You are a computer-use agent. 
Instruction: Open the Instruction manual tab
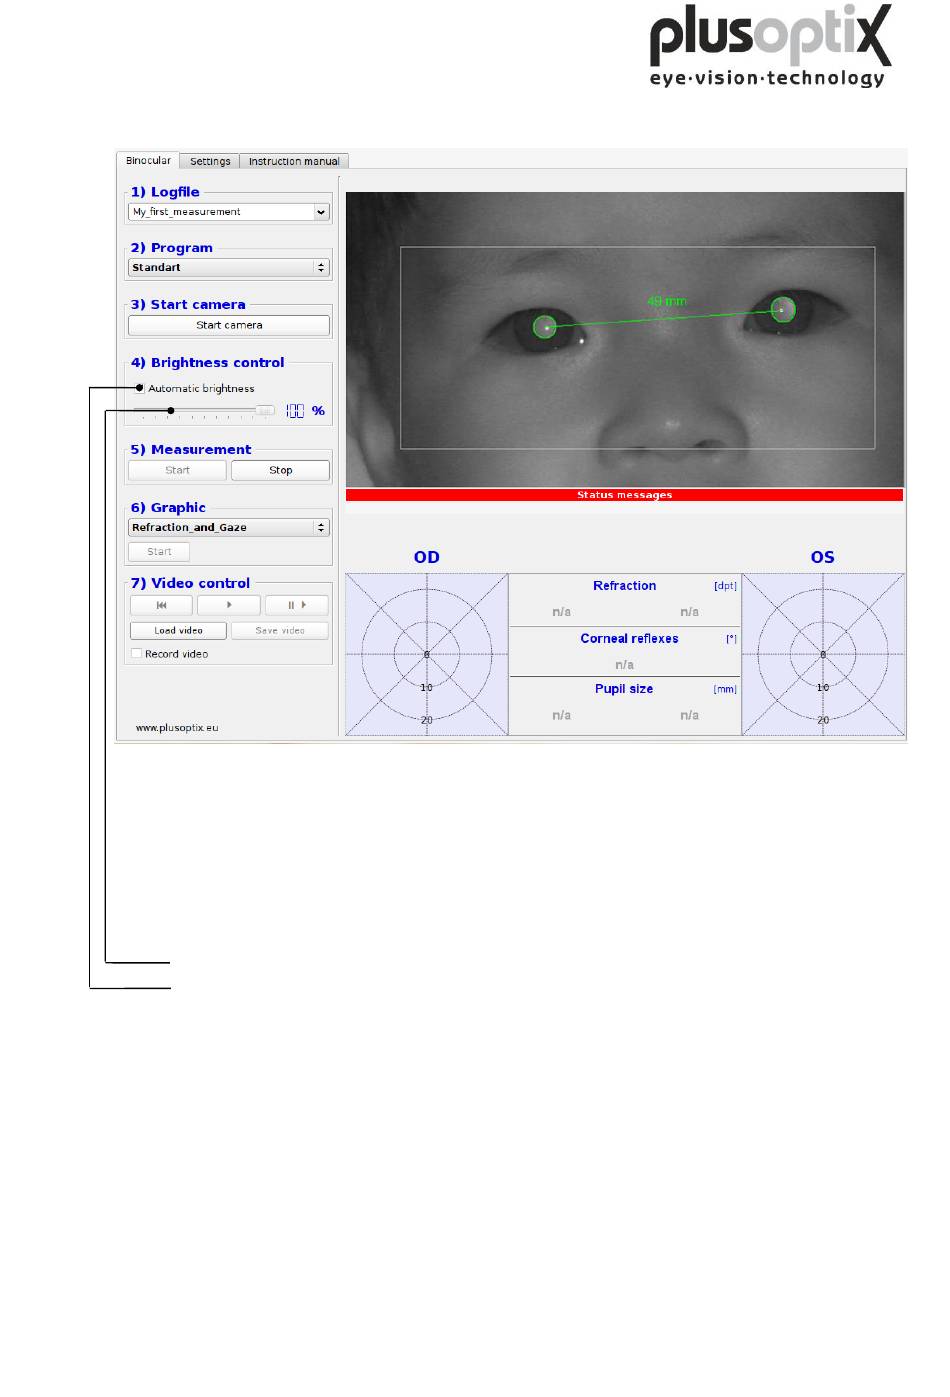click(294, 161)
